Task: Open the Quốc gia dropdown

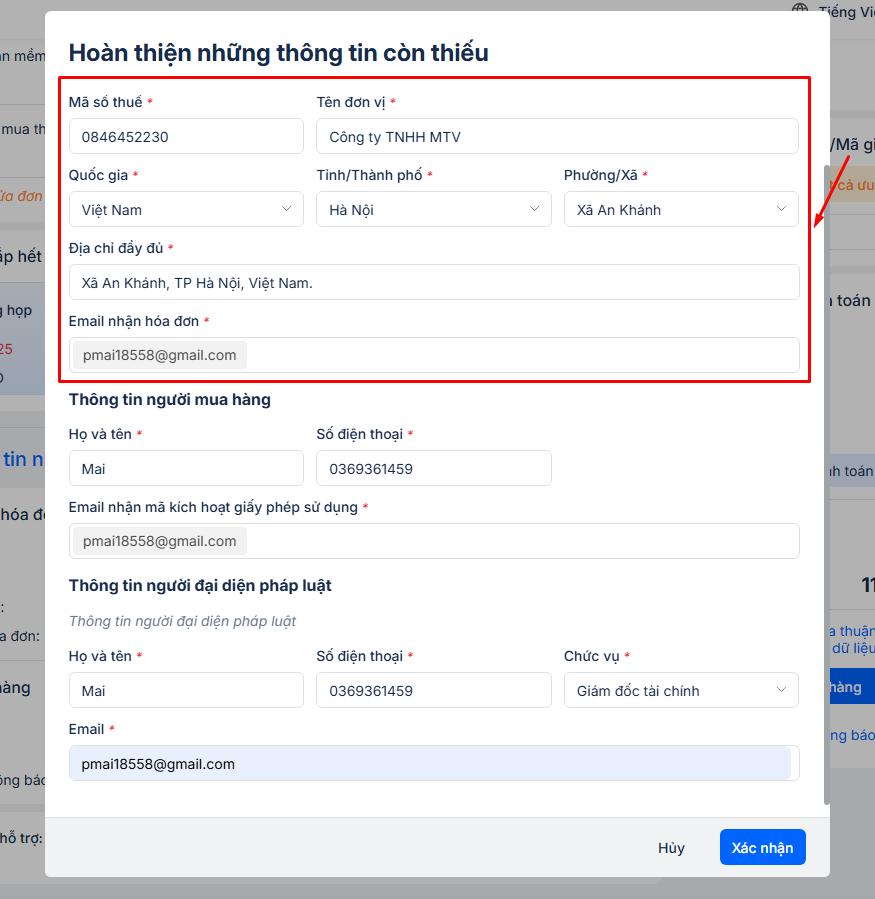Action: pos(186,210)
